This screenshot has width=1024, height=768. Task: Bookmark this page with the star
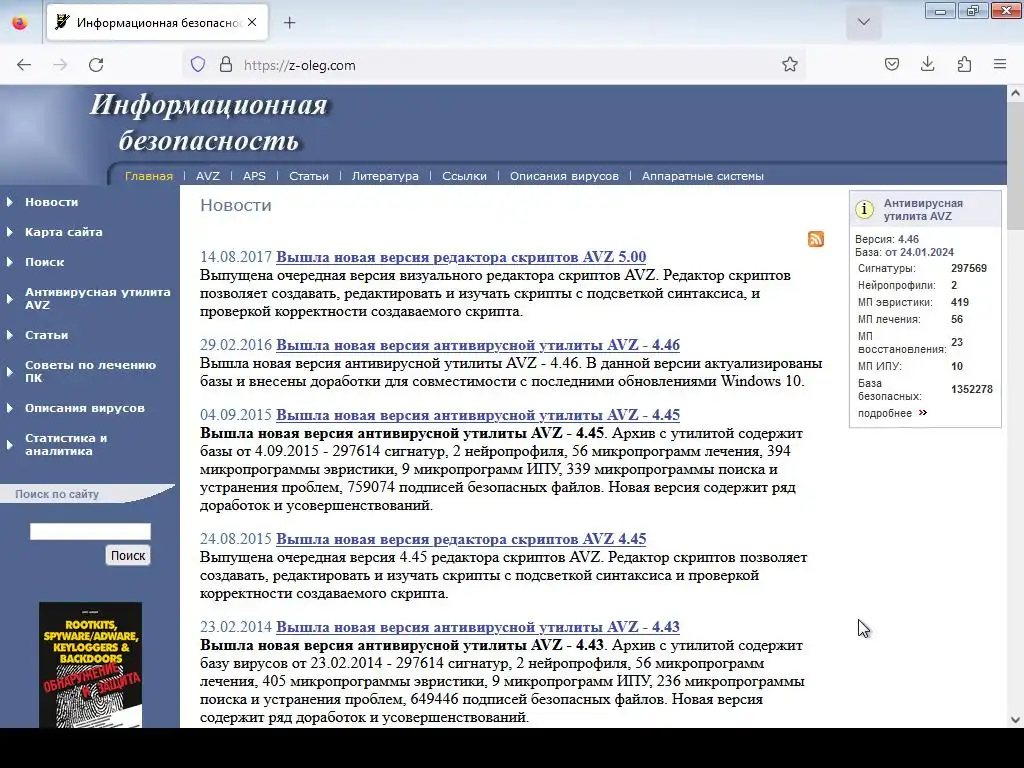(790, 64)
